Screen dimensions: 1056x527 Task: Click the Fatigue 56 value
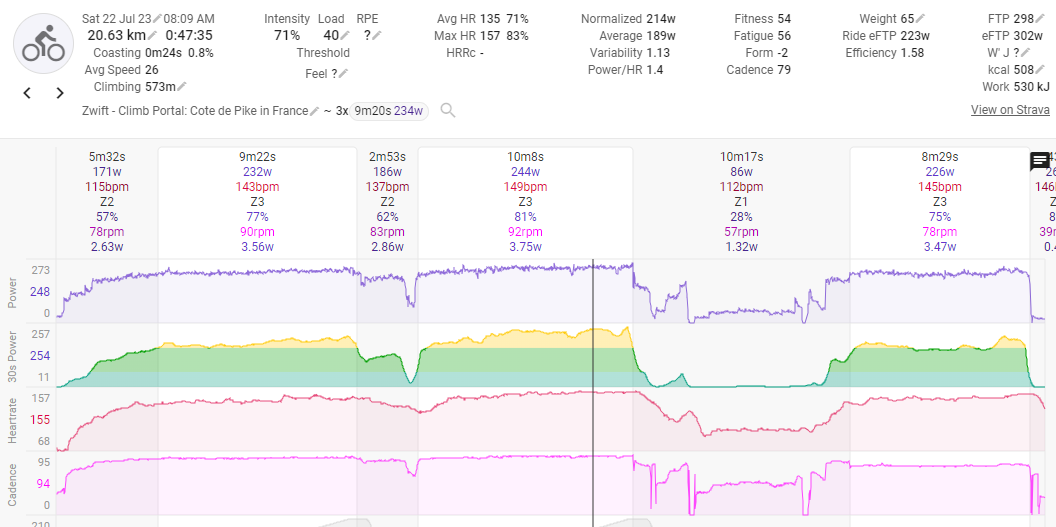[x=784, y=36]
